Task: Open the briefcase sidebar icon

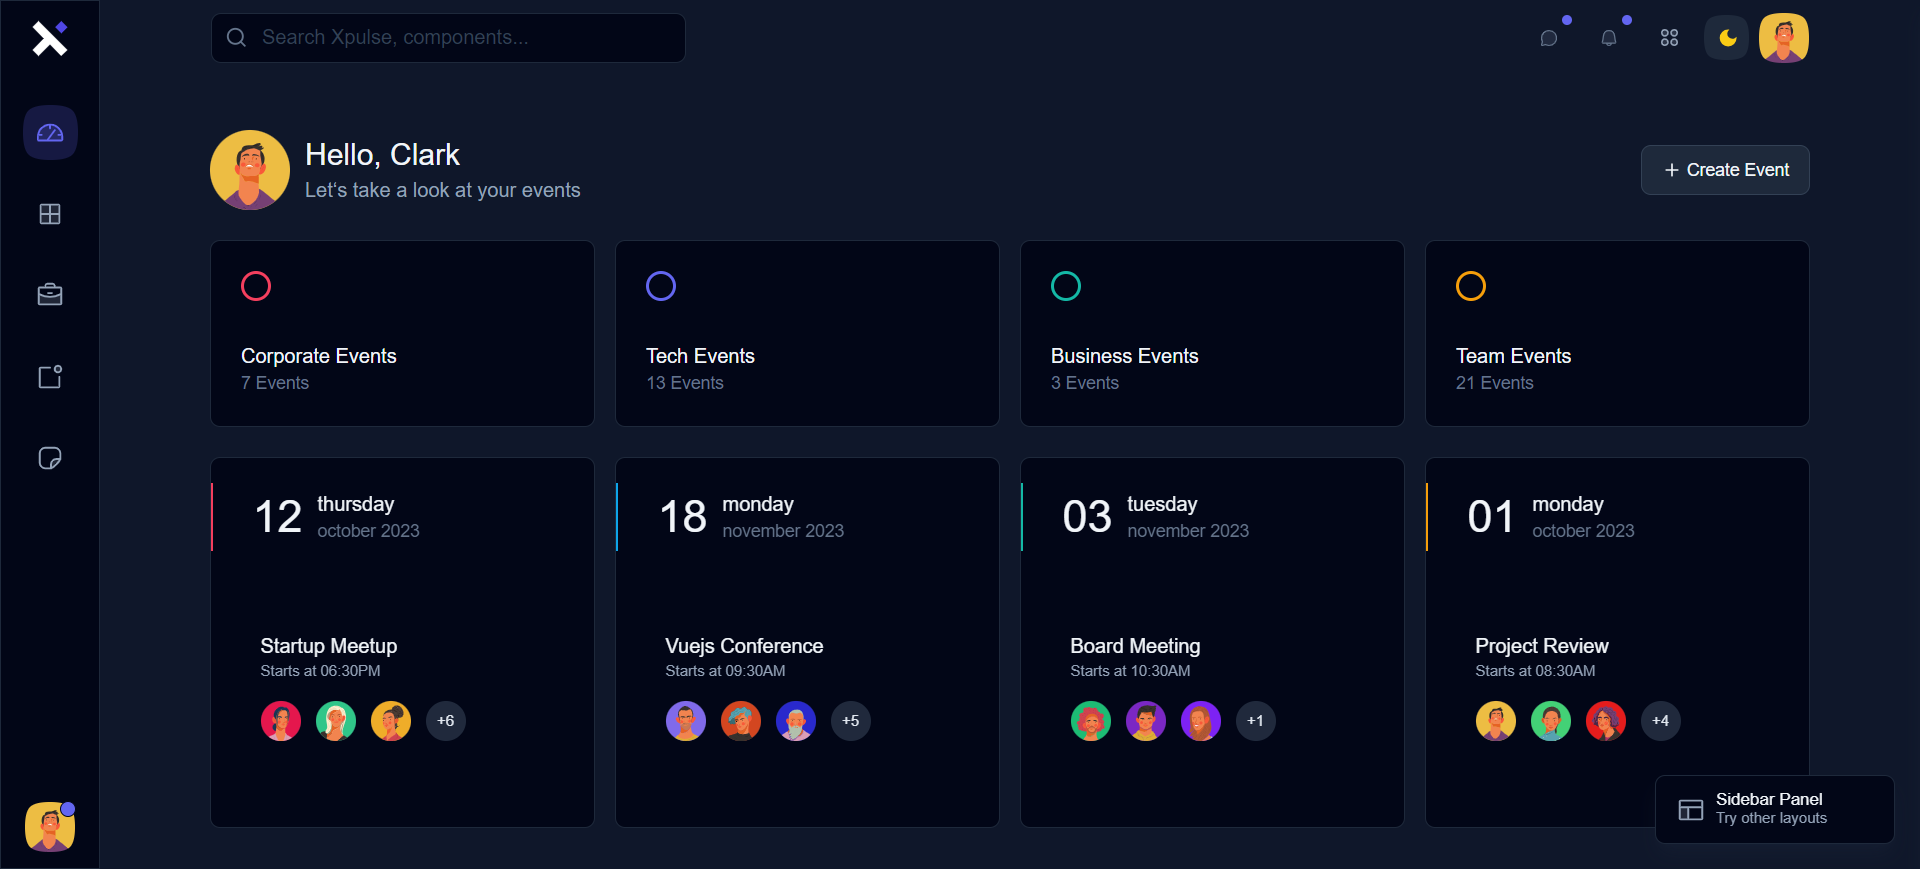Action: pyautogui.click(x=50, y=295)
